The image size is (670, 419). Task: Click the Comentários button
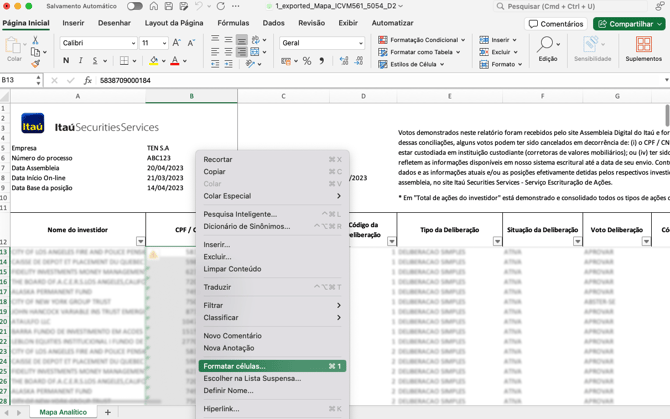coord(556,24)
